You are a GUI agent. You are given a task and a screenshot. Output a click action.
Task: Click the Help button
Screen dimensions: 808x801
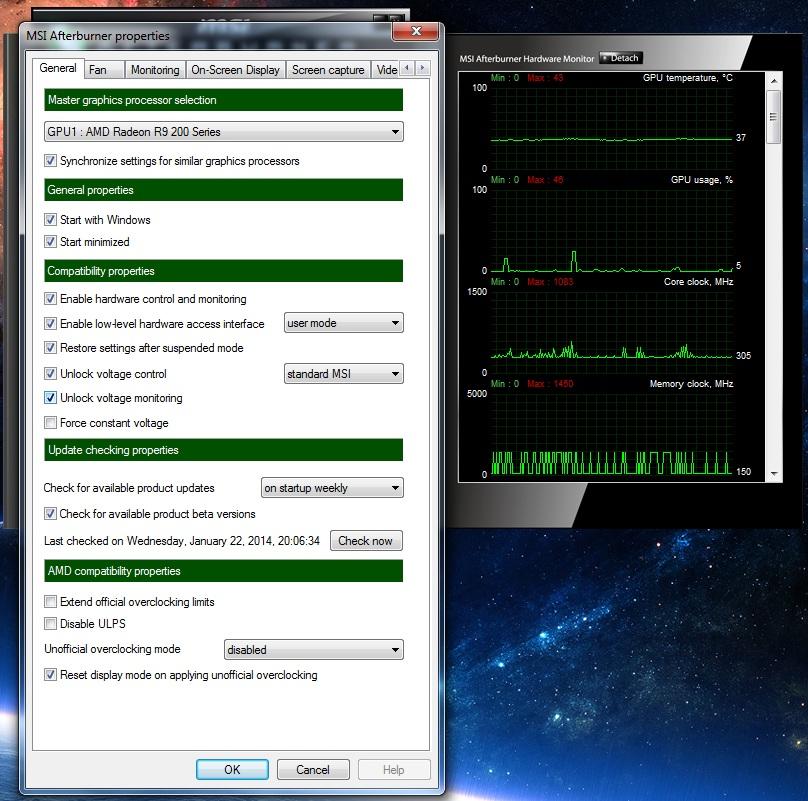click(x=394, y=770)
